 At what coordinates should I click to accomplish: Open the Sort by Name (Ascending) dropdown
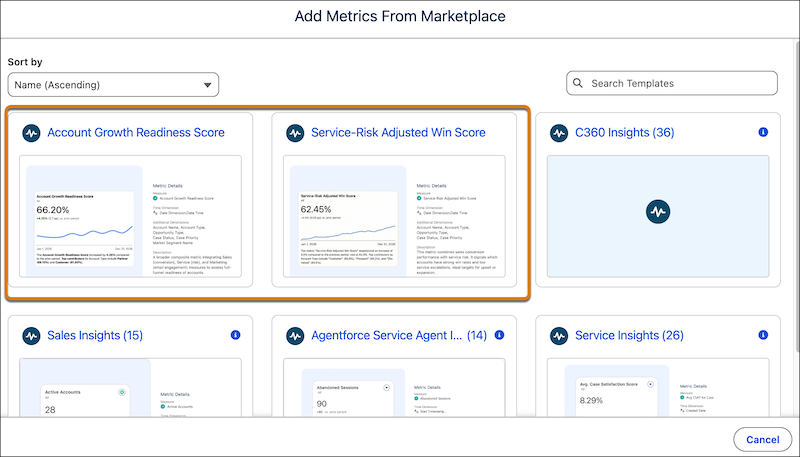click(x=113, y=85)
